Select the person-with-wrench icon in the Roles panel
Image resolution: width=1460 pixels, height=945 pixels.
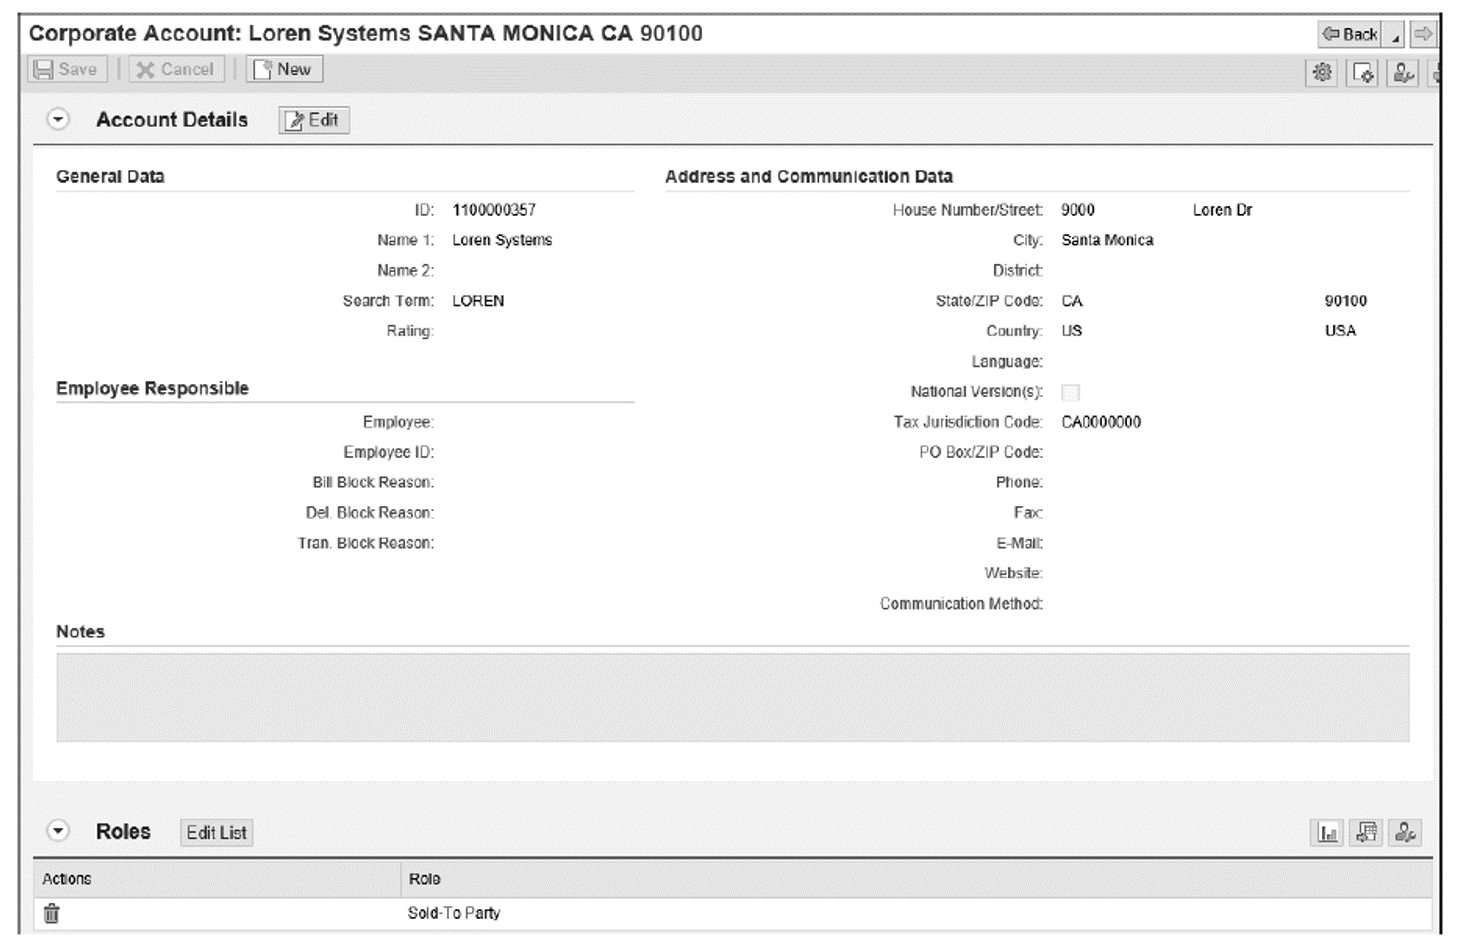click(x=1404, y=832)
